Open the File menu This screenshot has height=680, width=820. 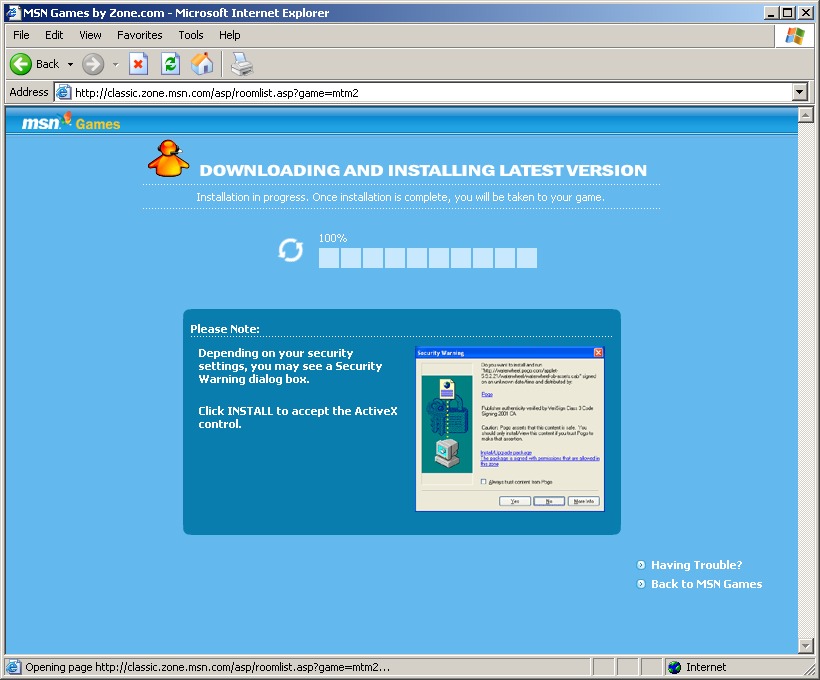click(21, 35)
